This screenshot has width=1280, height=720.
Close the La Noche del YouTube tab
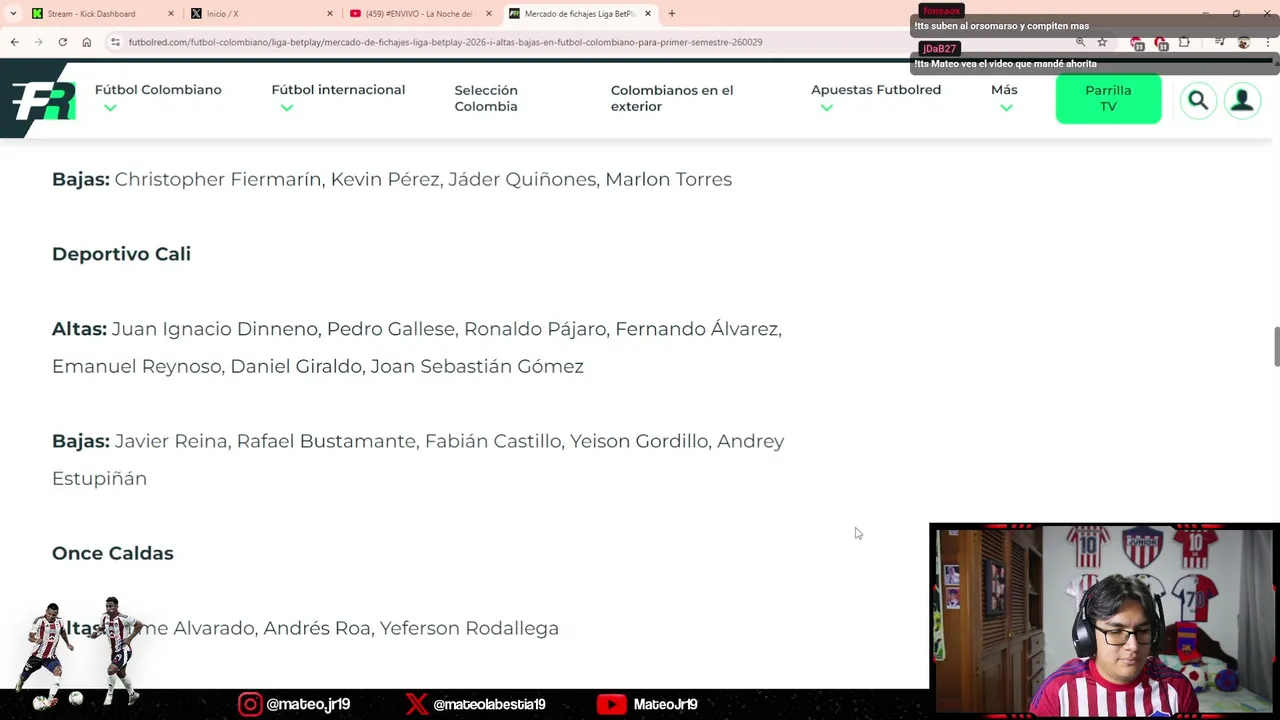(489, 14)
